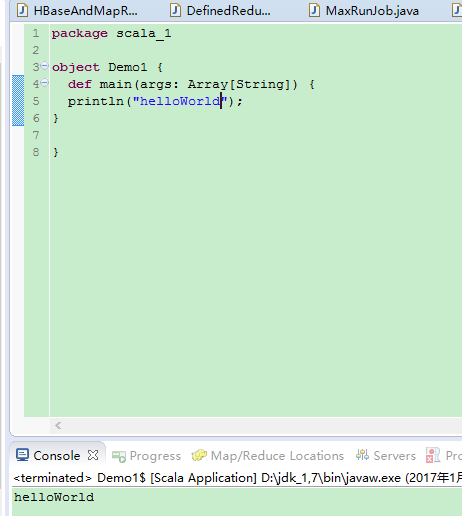This screenshot has width=462, height=516.
Task: Collapse the def main fold marker at line 4
Action: pos(45,82)
